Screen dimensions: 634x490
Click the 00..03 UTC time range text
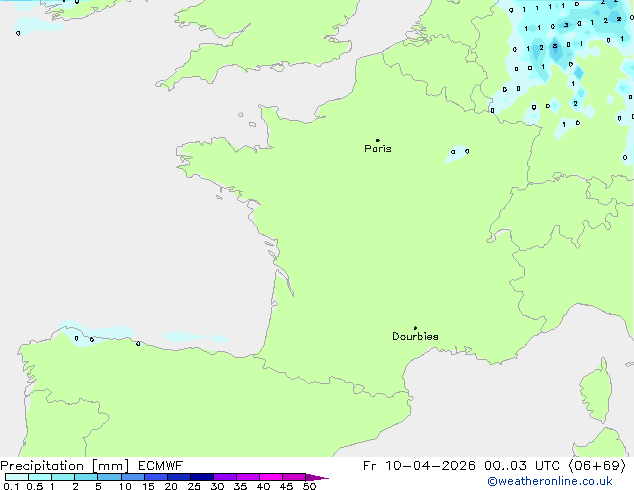click(x=522, y=466)
